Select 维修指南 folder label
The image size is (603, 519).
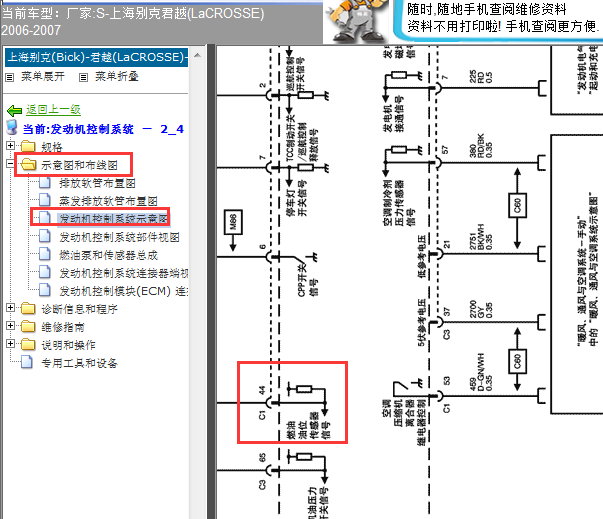pos(63,327)
